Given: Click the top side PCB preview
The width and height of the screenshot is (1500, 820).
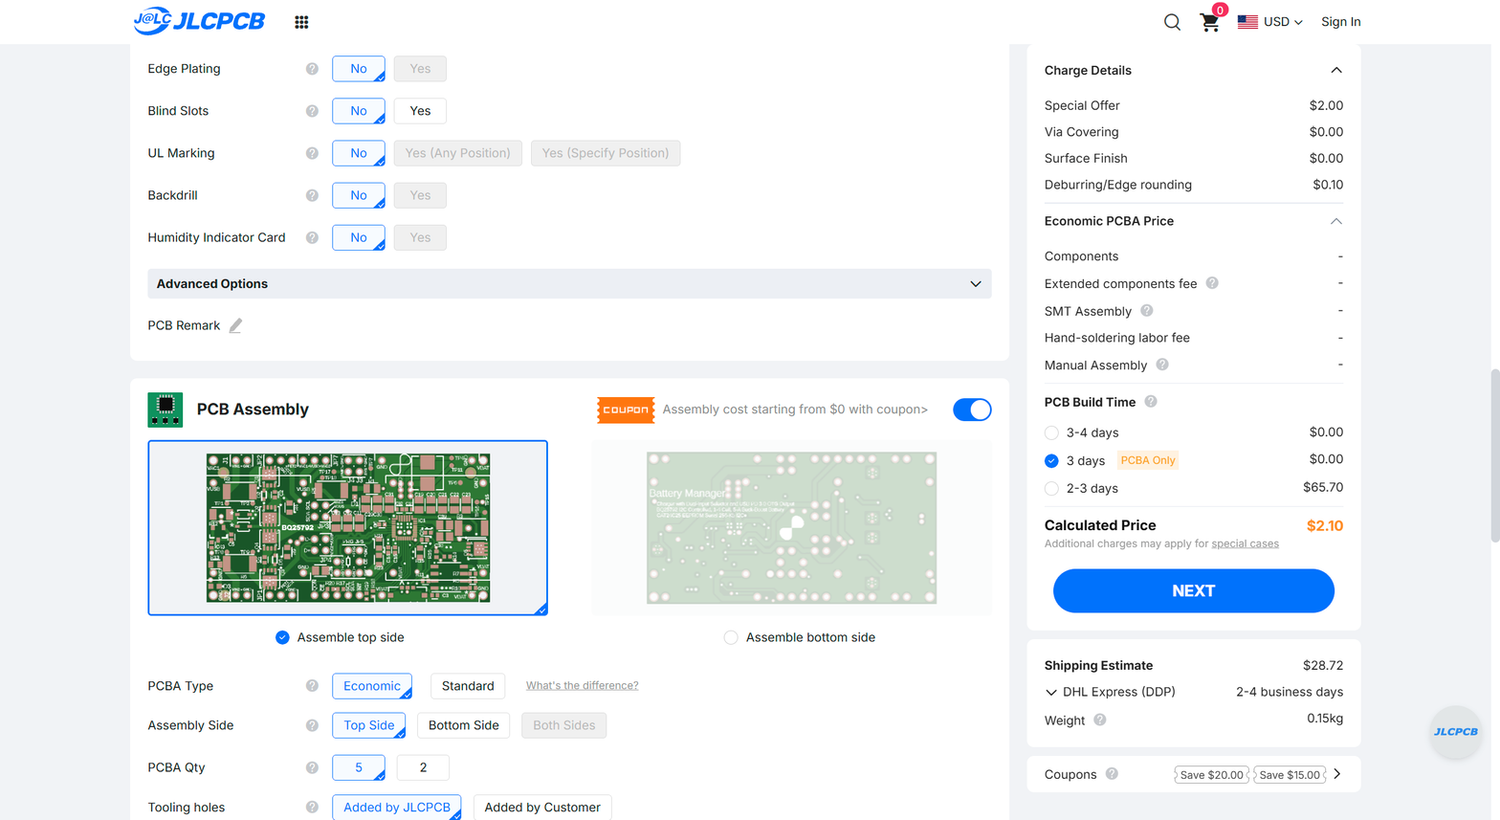Looking at the screenshot, I should coord(348,528).
